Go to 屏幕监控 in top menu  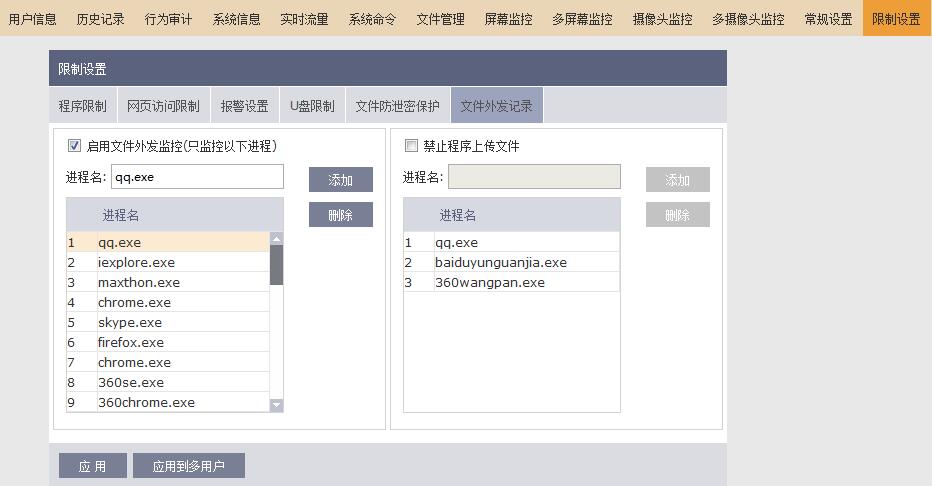508,19
